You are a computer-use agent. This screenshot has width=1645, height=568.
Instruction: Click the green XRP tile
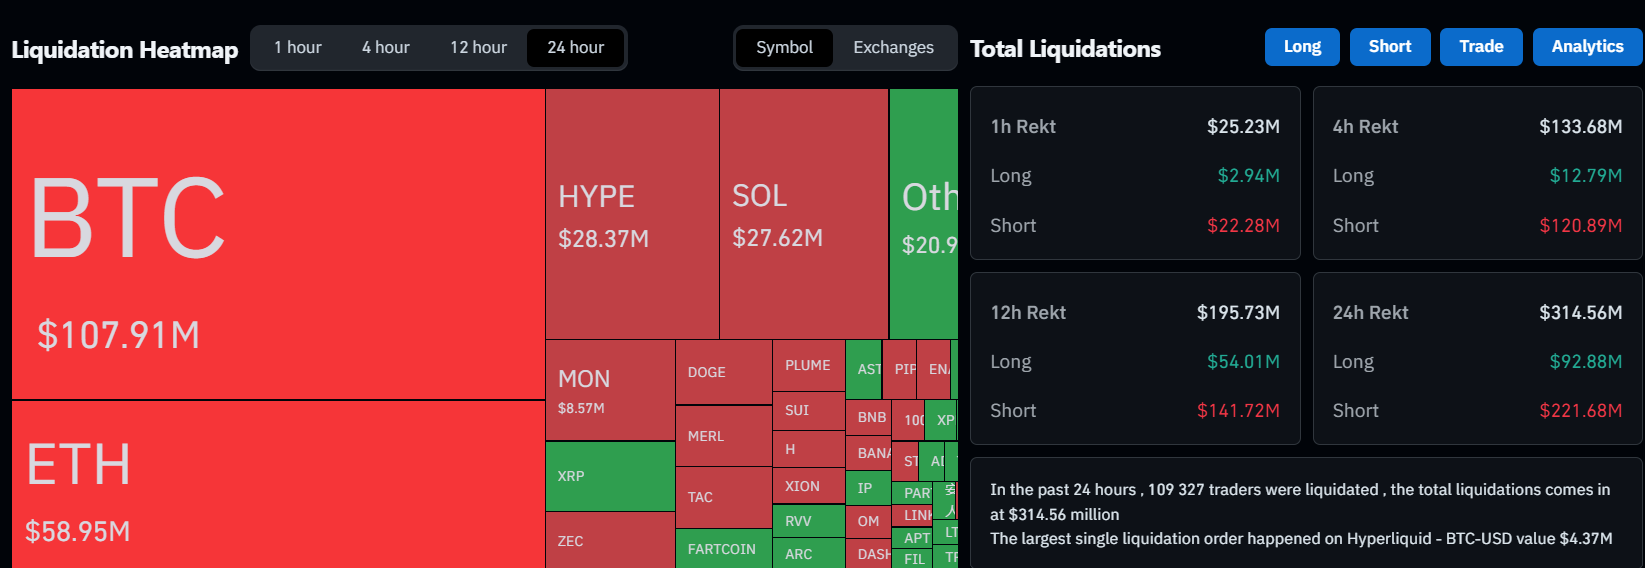(x=610, y=477)
